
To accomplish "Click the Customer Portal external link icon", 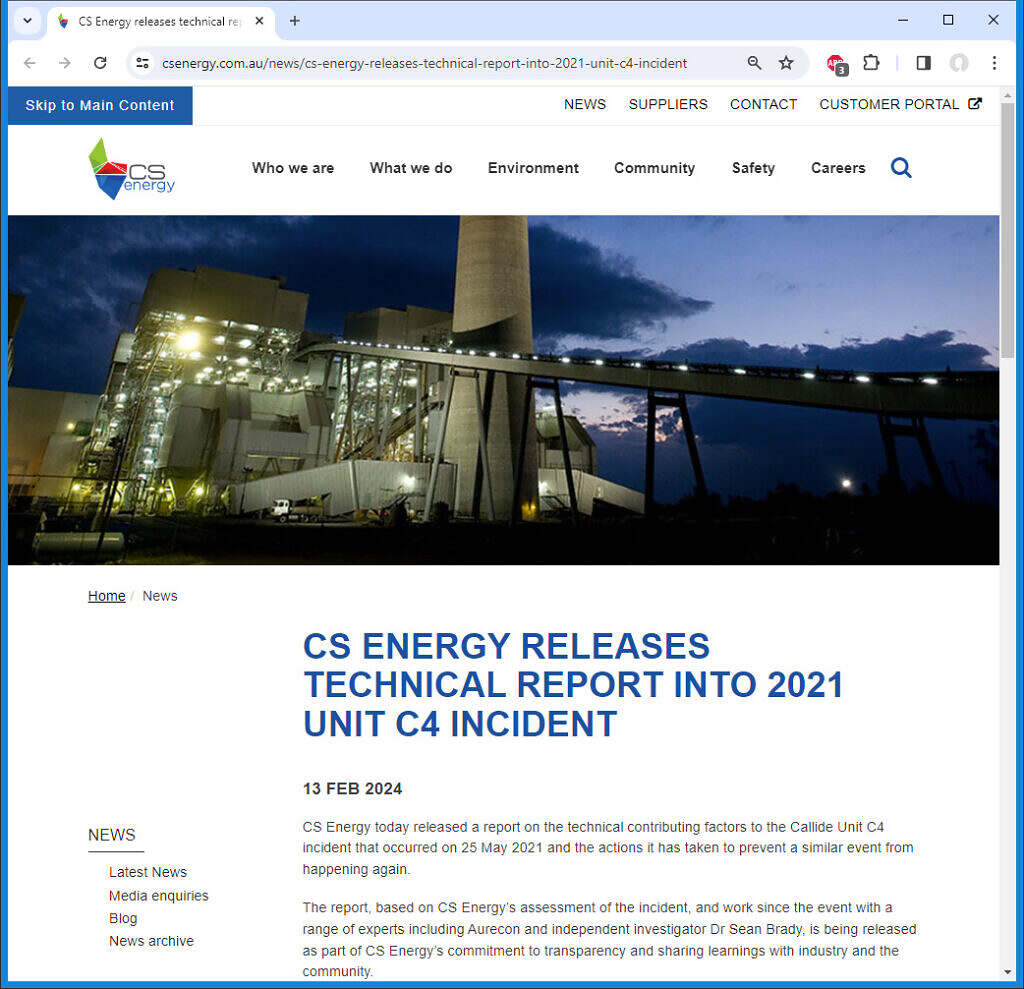I will [x=974, y=103].
